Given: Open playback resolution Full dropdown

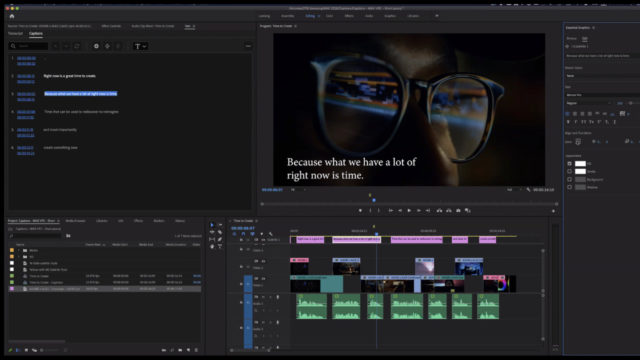Looking at the screenshot, I should [513, 190].
